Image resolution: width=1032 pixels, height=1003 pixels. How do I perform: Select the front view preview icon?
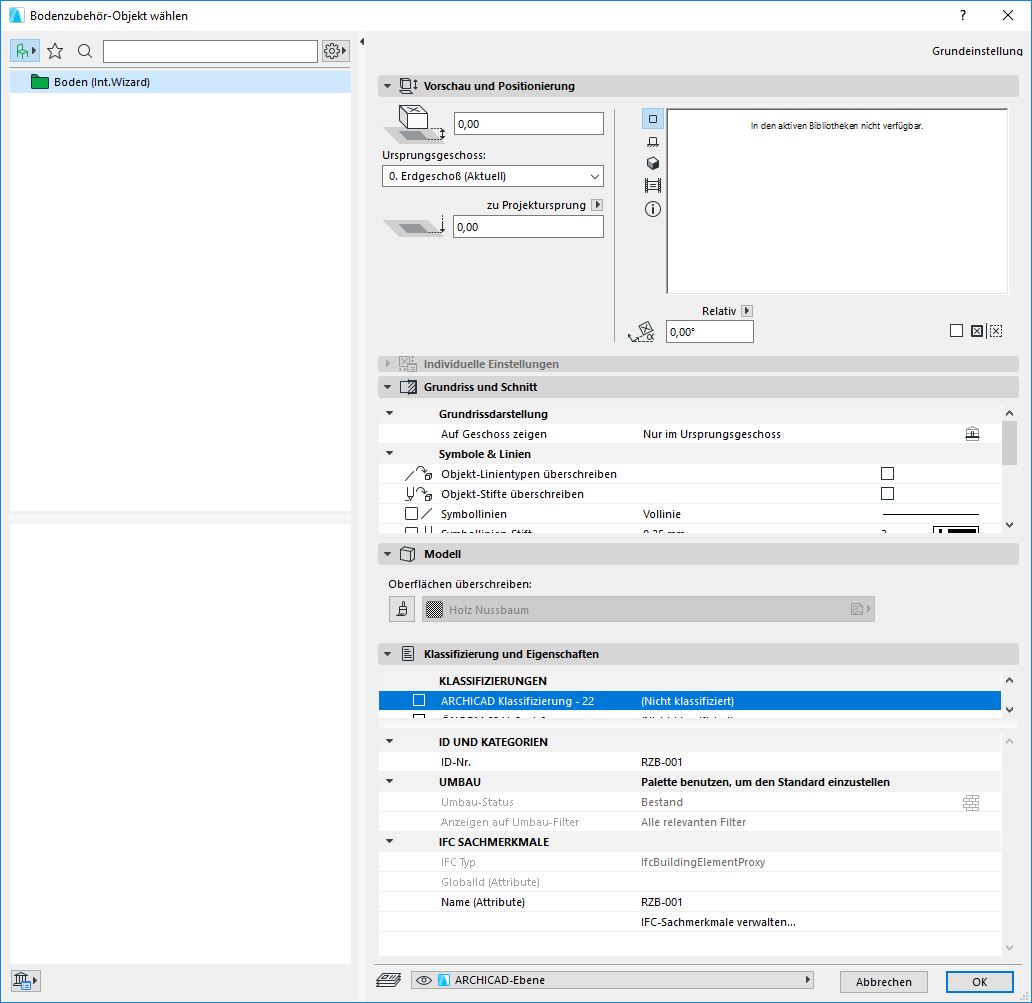652,141
